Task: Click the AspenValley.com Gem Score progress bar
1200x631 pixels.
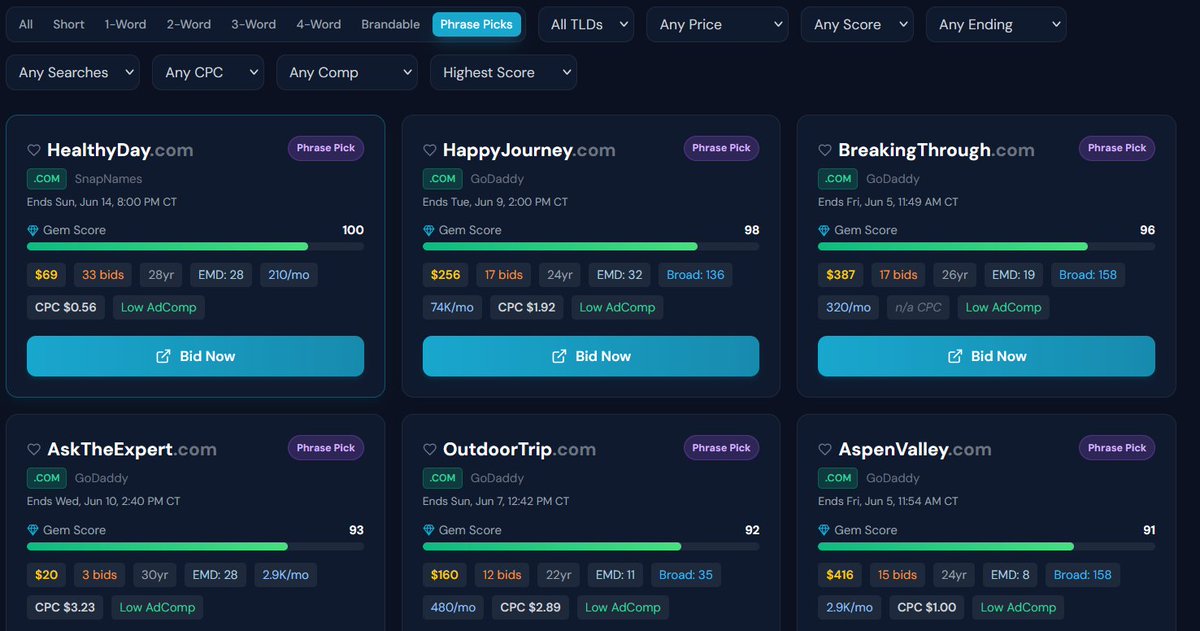Action: pyautogui.click(x=986, y=546)
